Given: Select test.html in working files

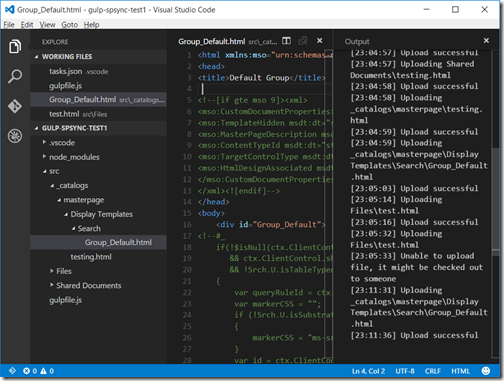Looking at the screenshot, I should click(98, 114).
